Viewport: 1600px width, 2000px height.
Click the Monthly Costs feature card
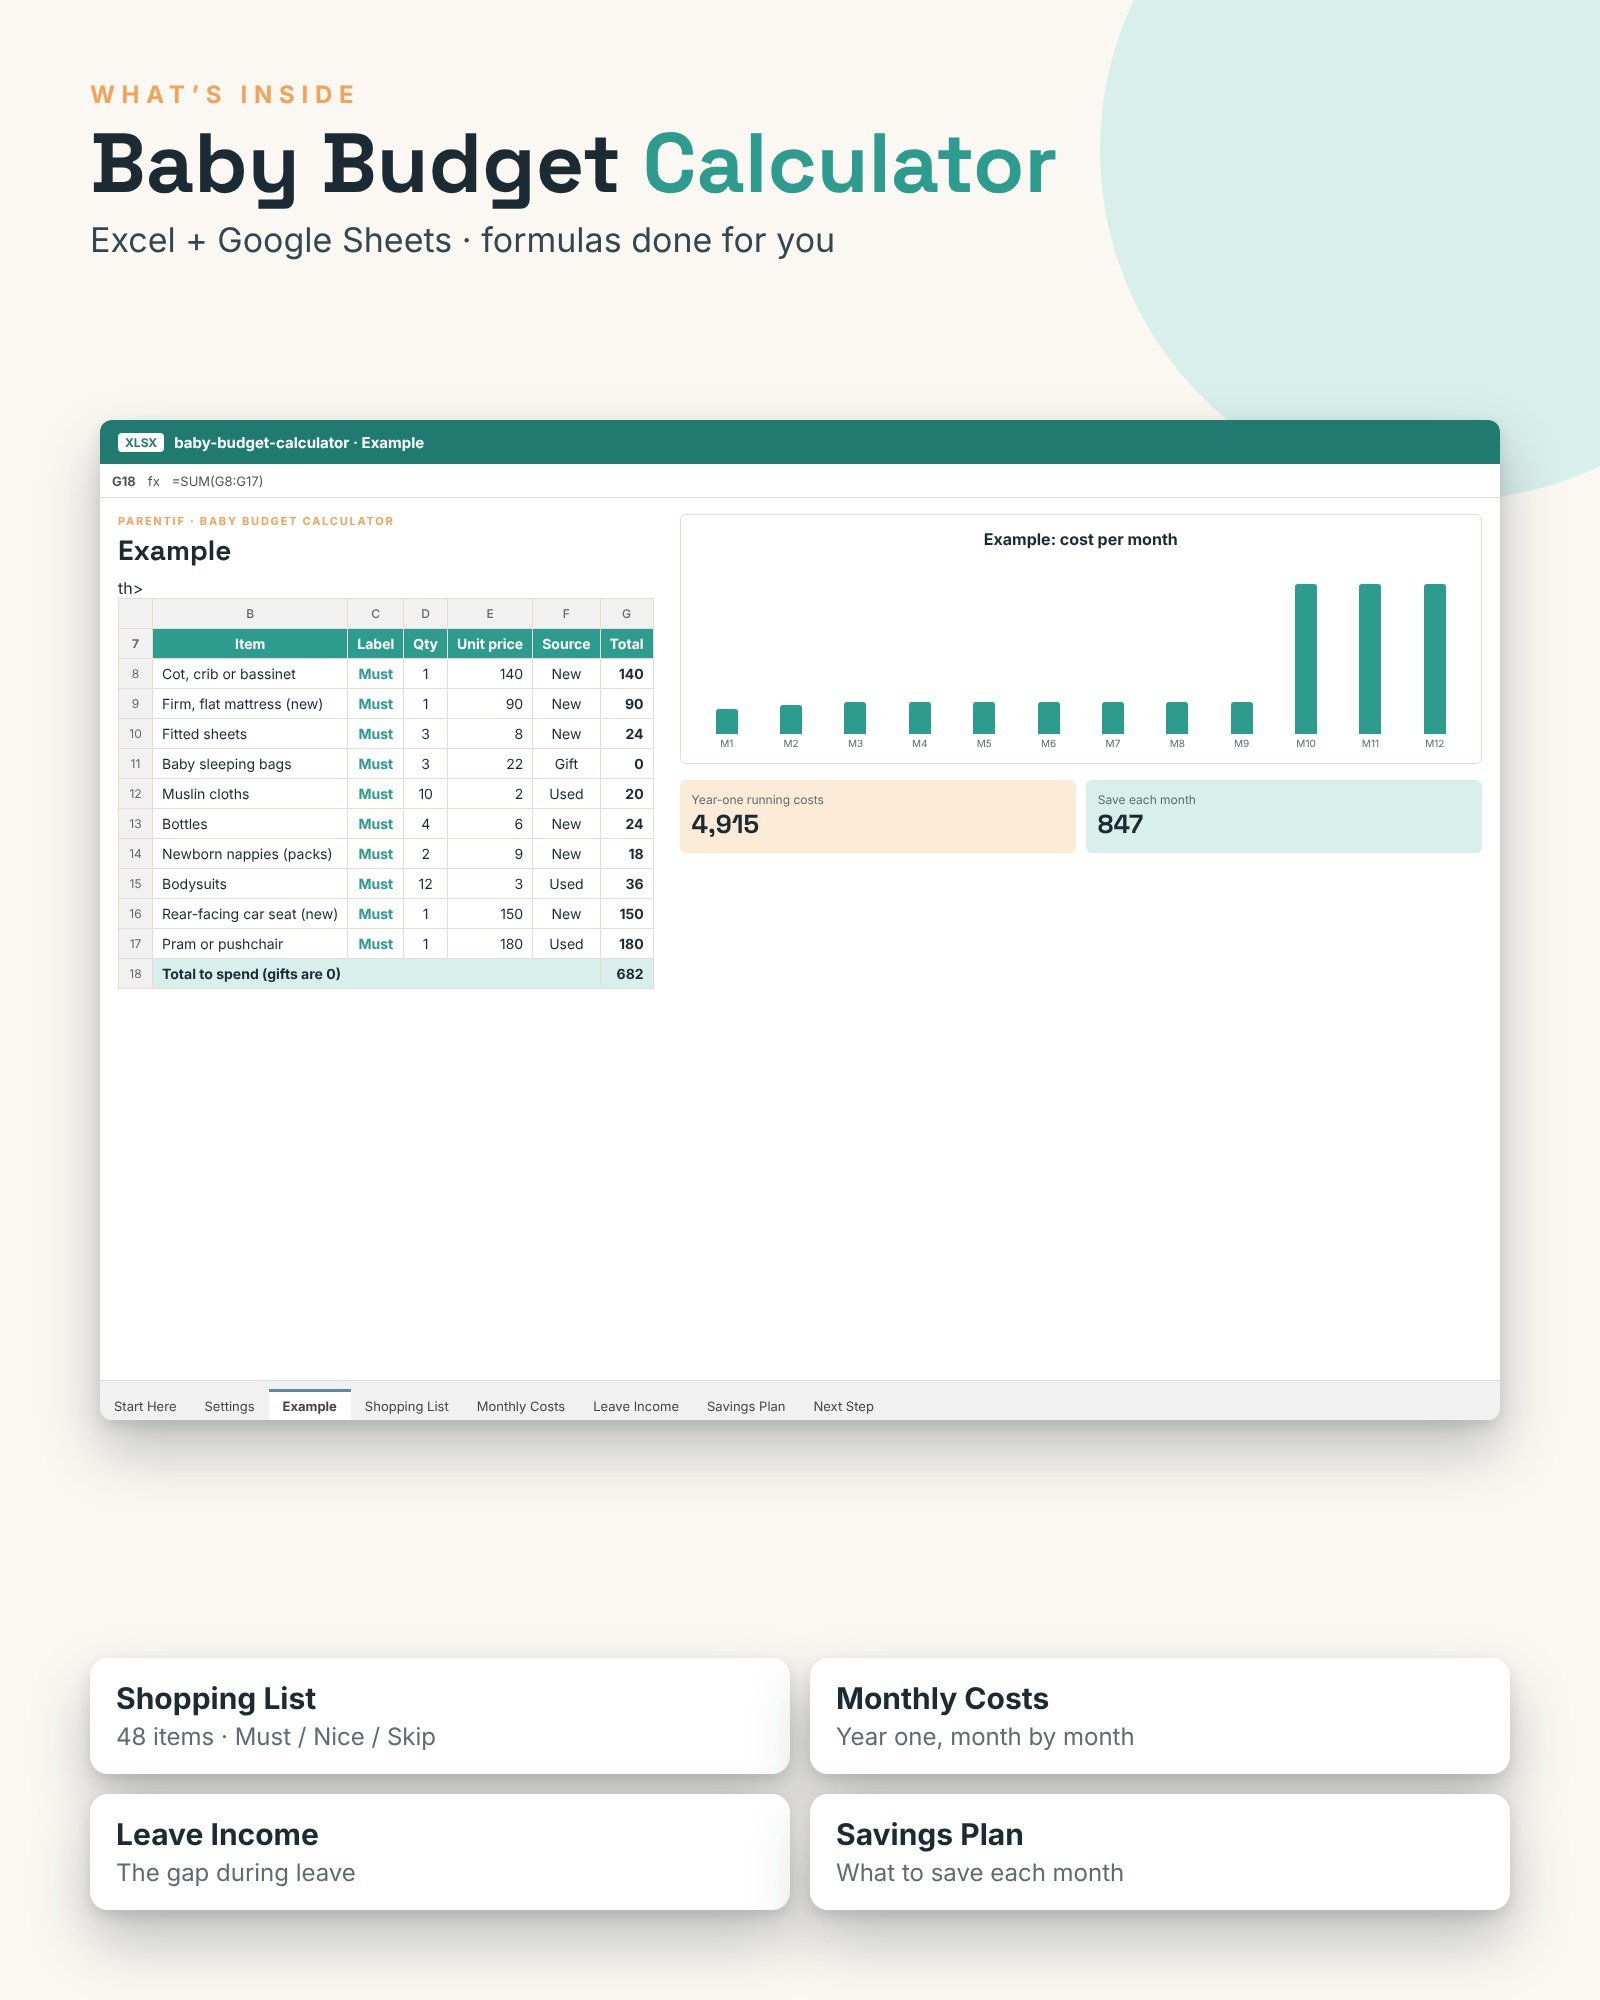[1159, 1716]
